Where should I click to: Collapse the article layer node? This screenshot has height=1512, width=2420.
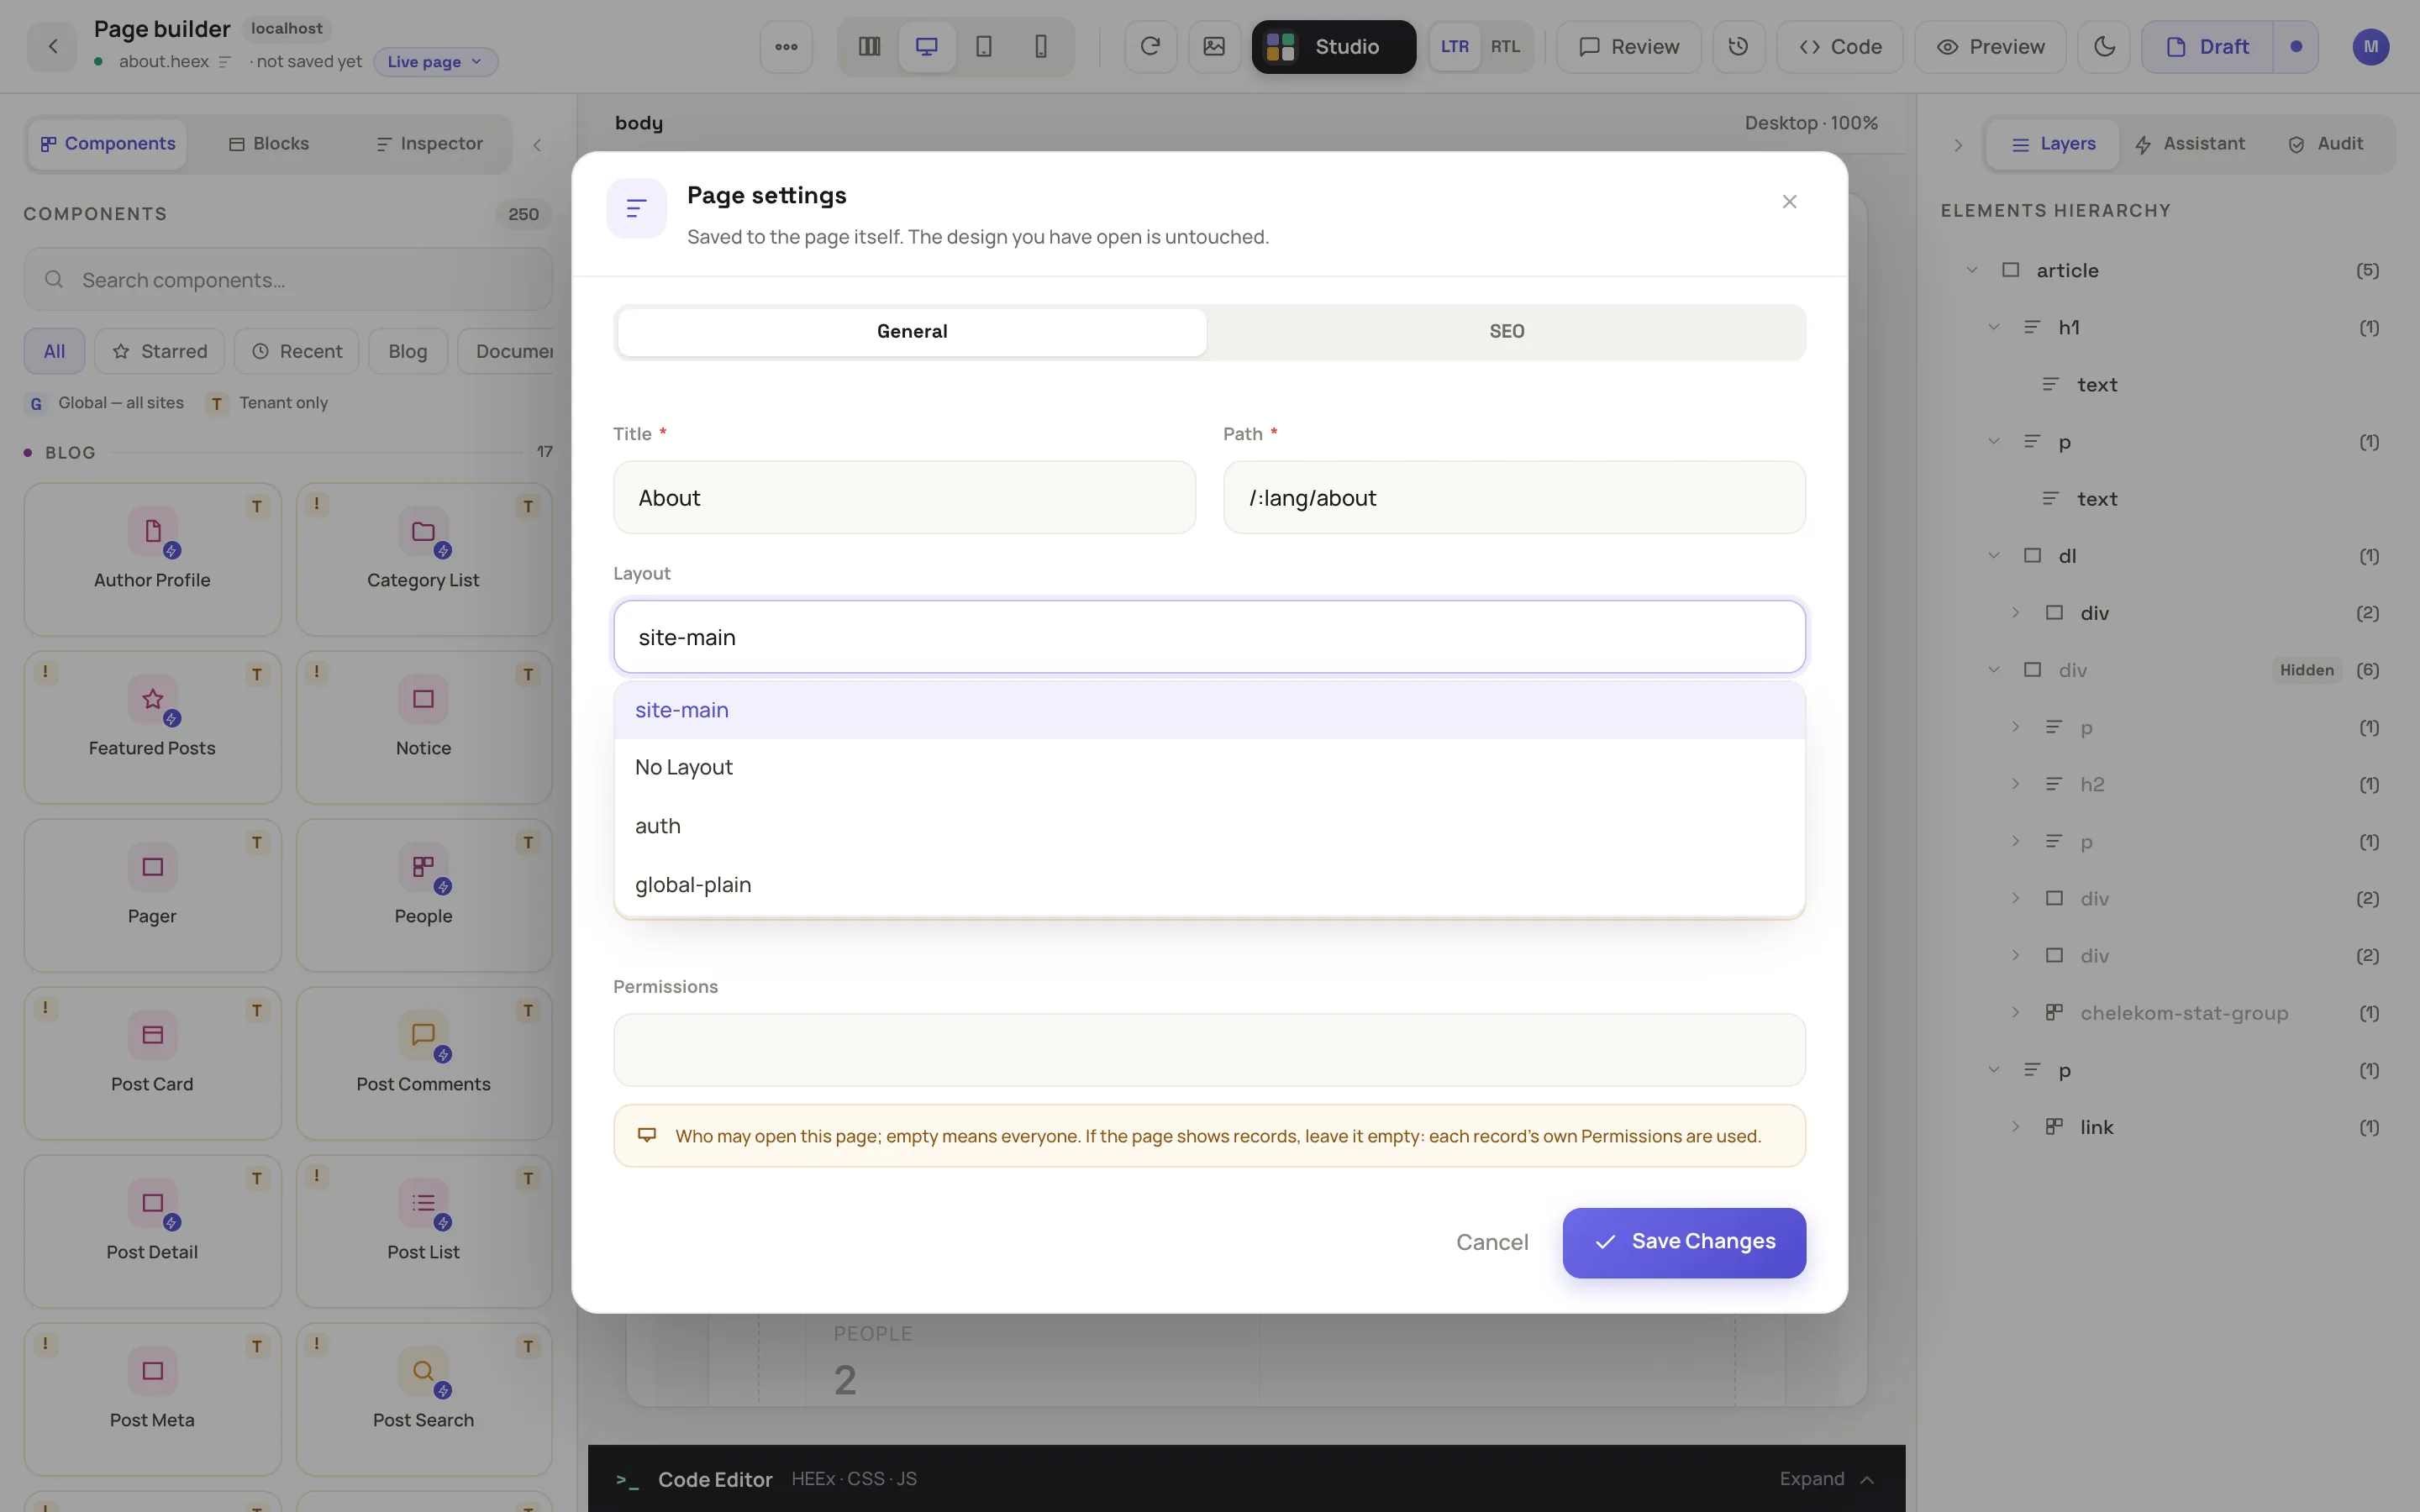tap(1971, 270)
